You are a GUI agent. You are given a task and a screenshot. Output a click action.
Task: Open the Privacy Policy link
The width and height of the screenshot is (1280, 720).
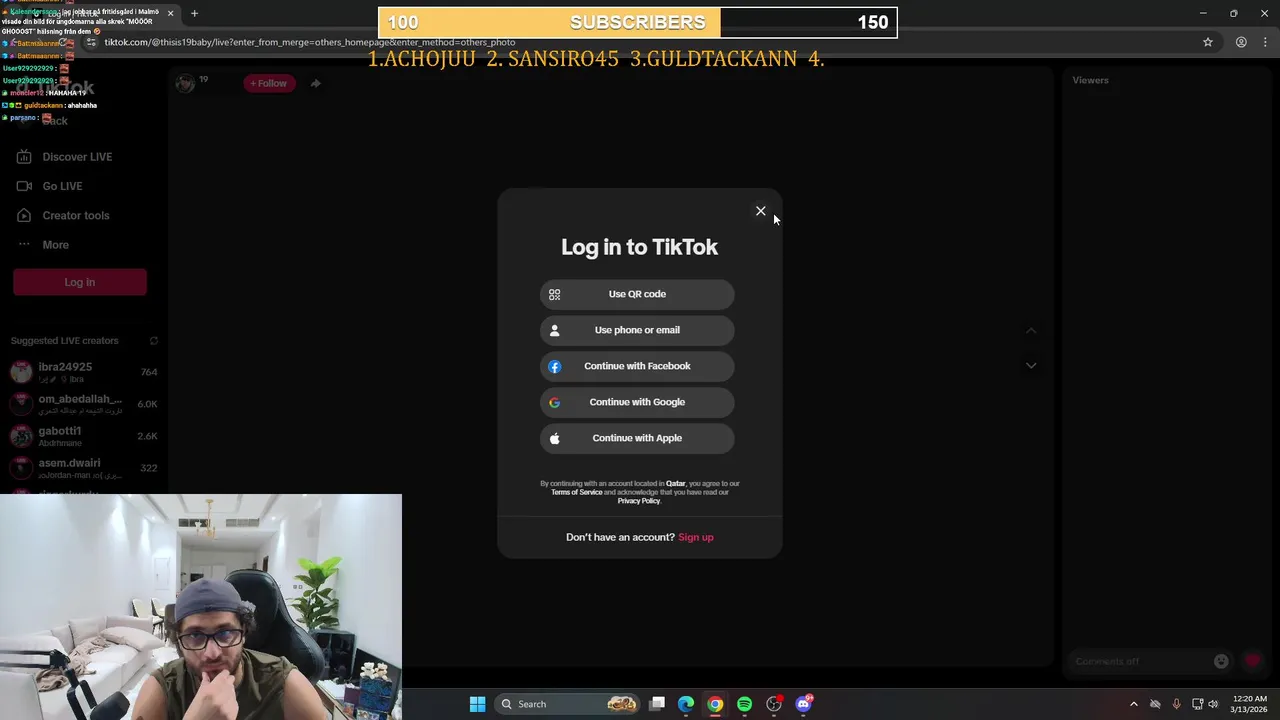[639, 501]
